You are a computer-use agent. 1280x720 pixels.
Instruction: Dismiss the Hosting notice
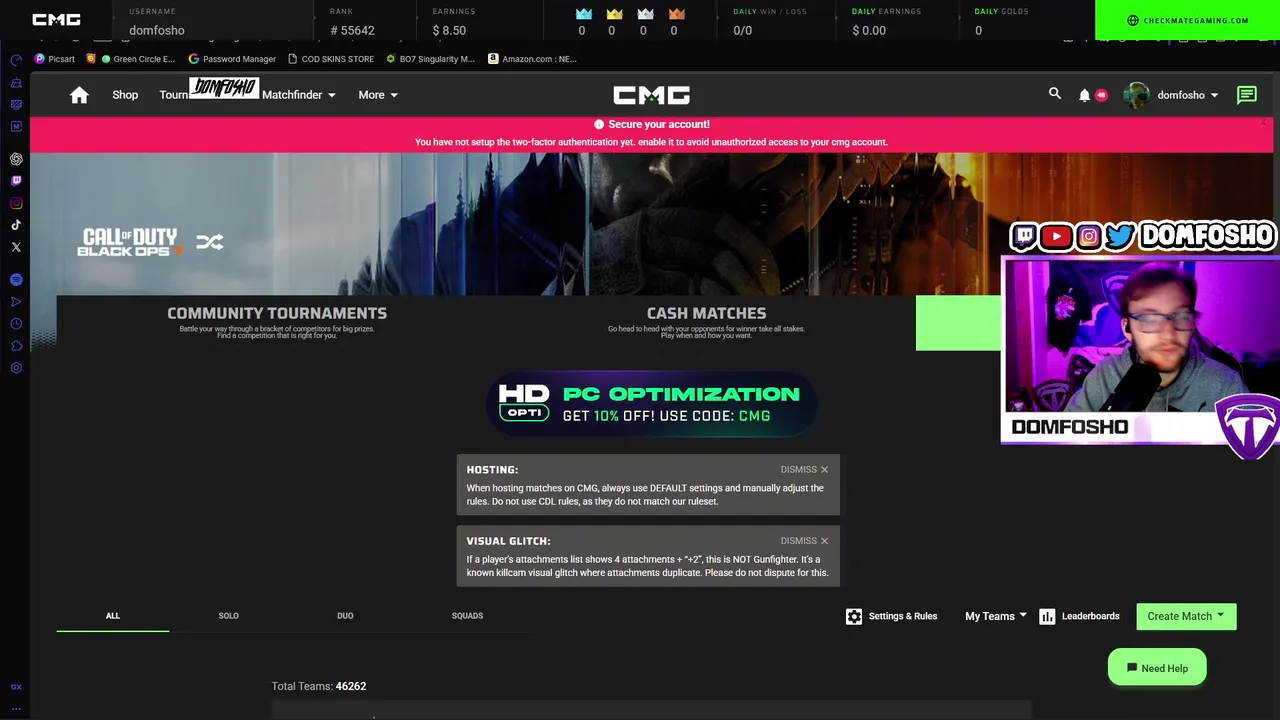click(804, 469)
